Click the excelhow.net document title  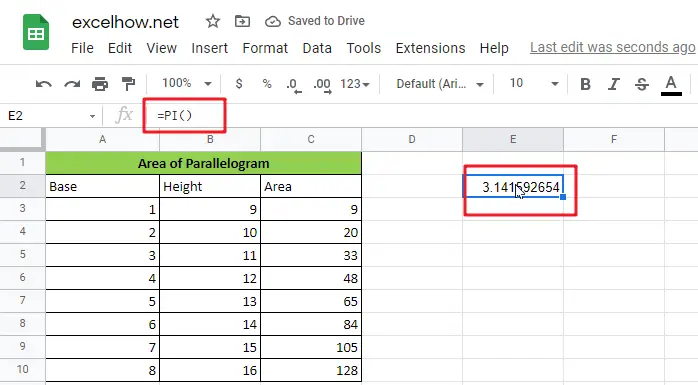pyautogui.click(x=125, y=22)
